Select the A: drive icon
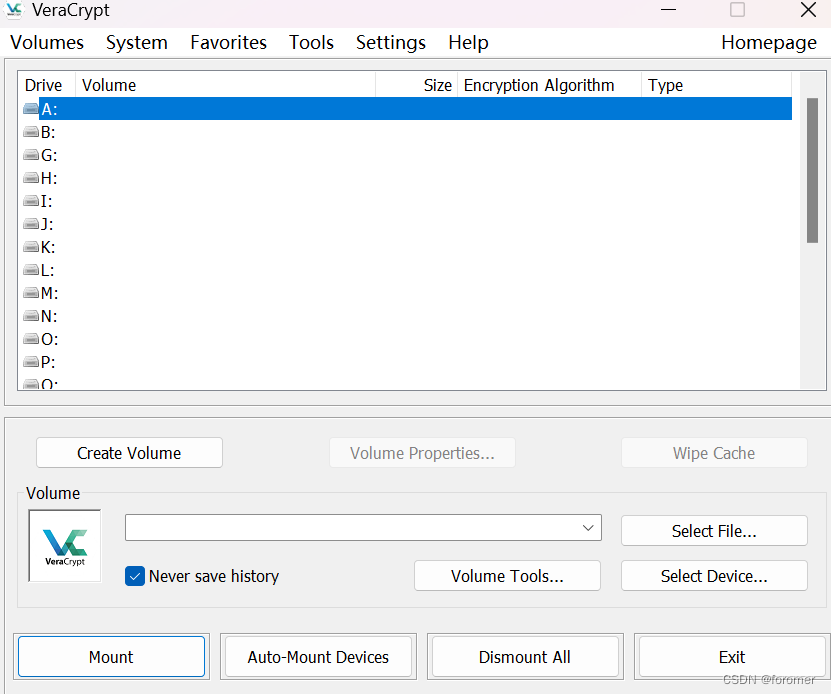Screen dimensions: 831x694 pyautogui.click(x=31, y=109)
